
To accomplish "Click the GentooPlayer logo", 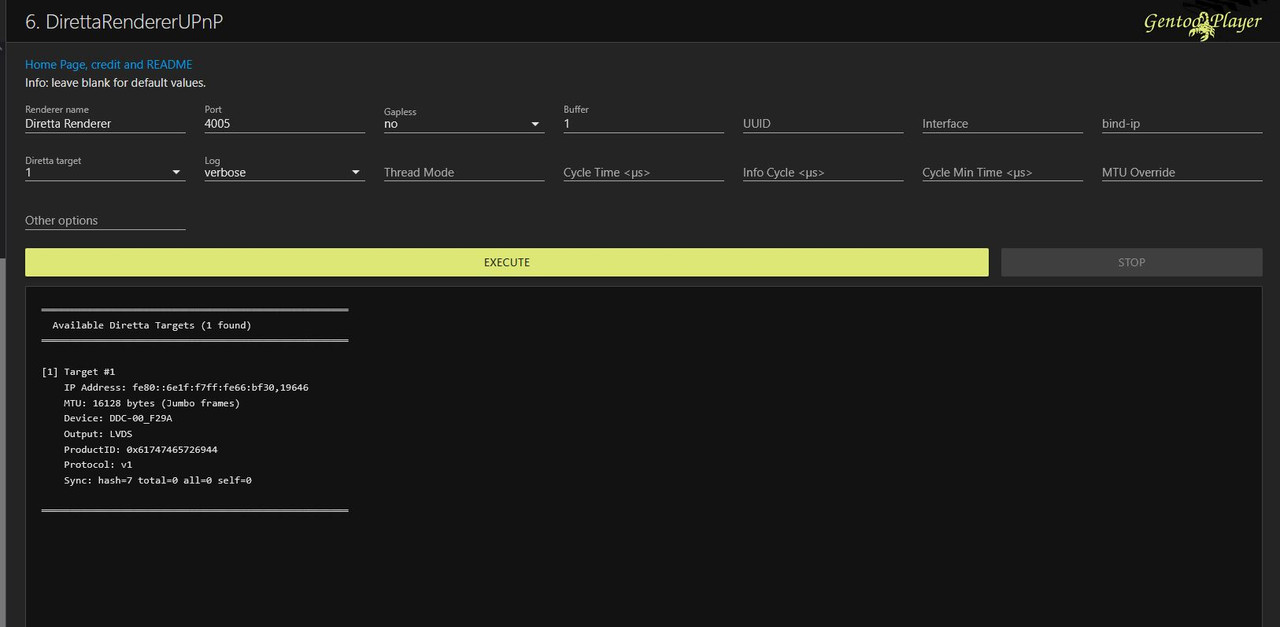I will pos(1202,23).
